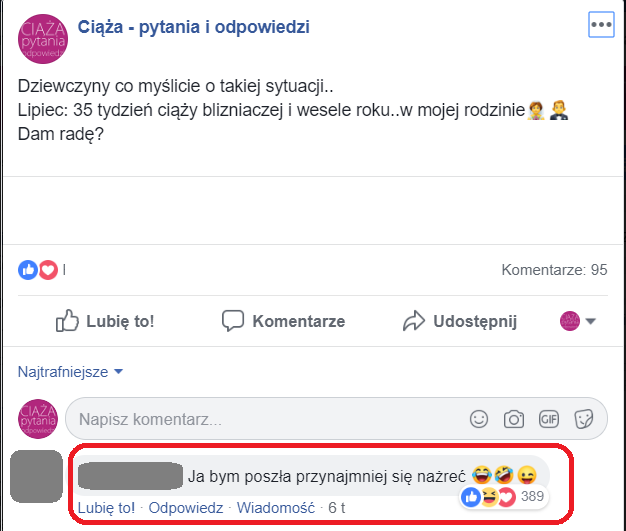Click the thumbs-up icon beside Lubię to!

67,321
